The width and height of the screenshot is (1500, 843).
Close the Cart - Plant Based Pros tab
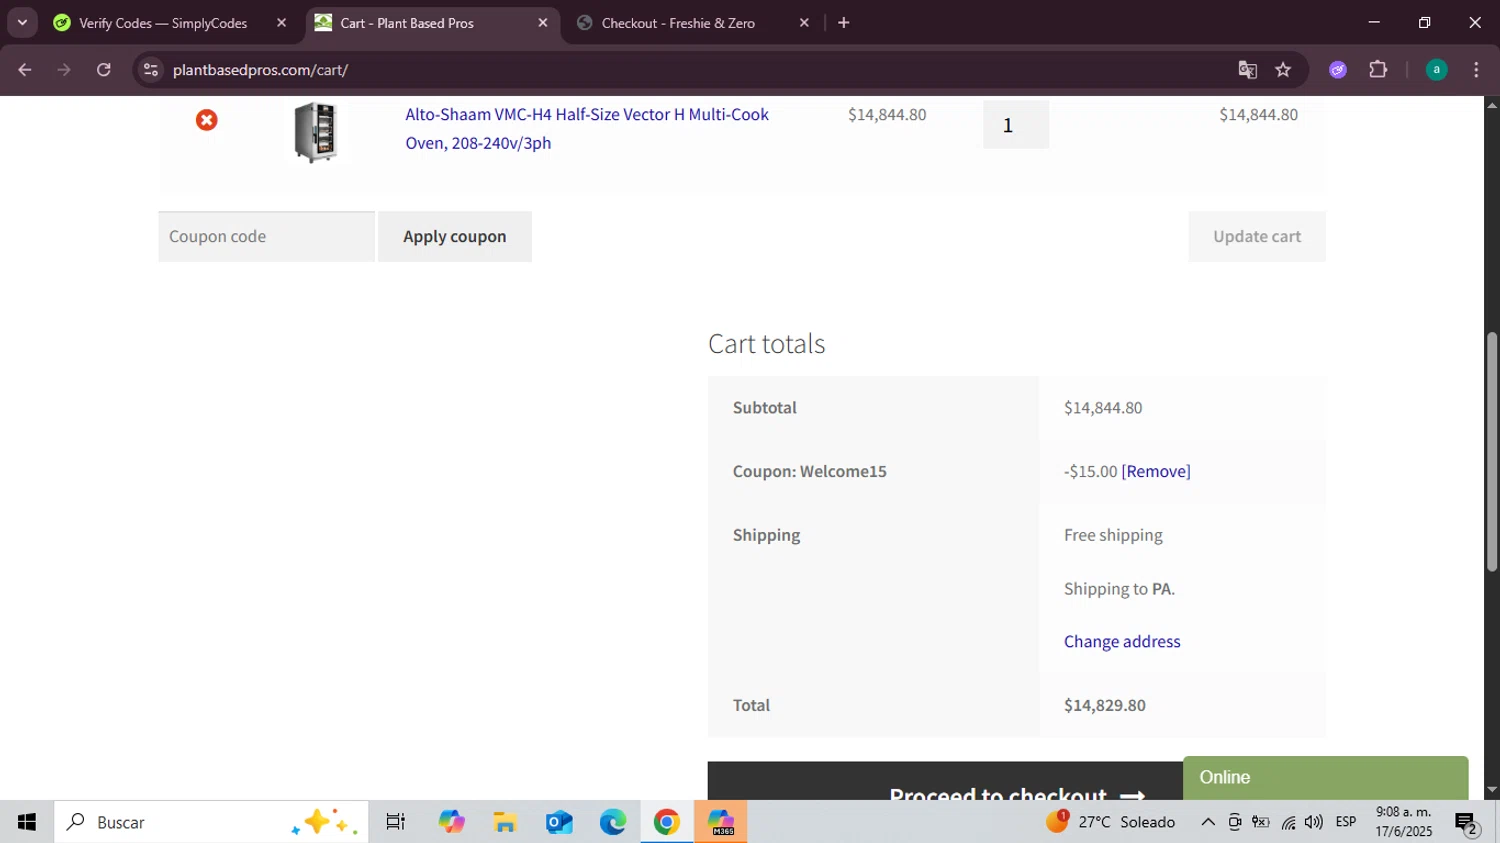[x=543, y=23]
